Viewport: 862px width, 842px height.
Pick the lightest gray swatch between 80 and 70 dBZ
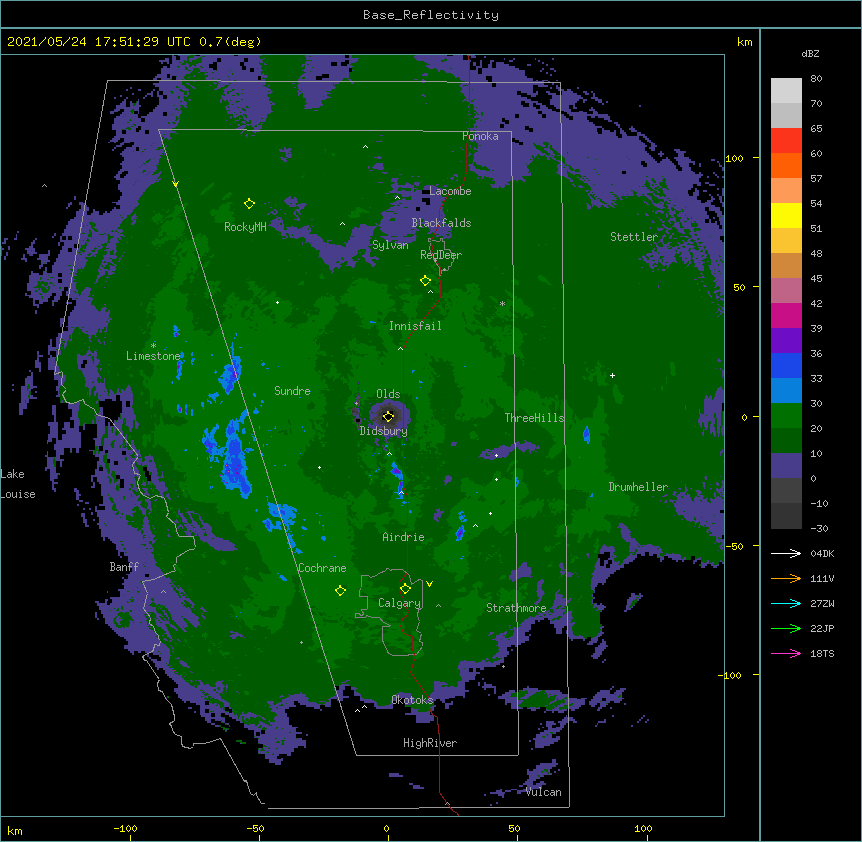point(786,91)
